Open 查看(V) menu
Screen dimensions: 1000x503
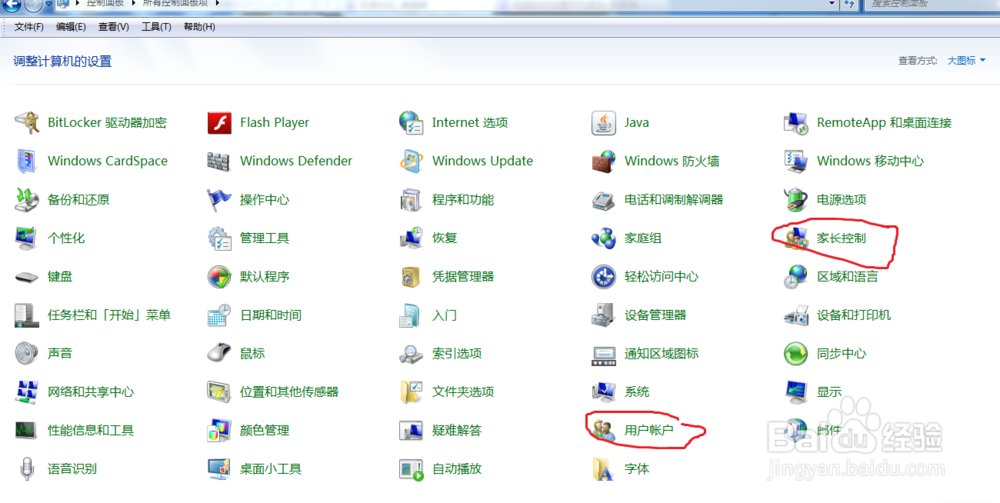pyautogui.click(x=114, y=27)
